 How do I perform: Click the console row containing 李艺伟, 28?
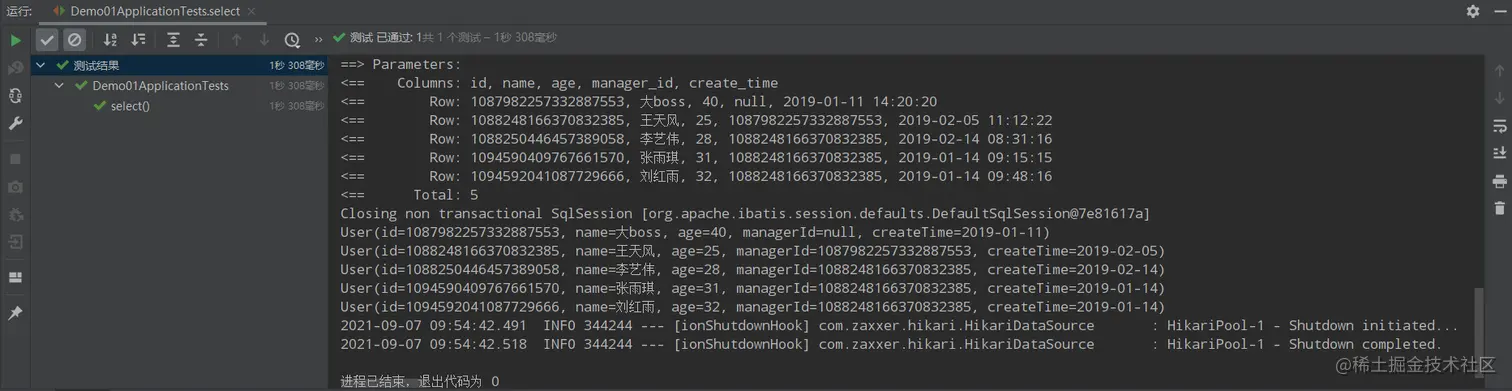[696, 139]
